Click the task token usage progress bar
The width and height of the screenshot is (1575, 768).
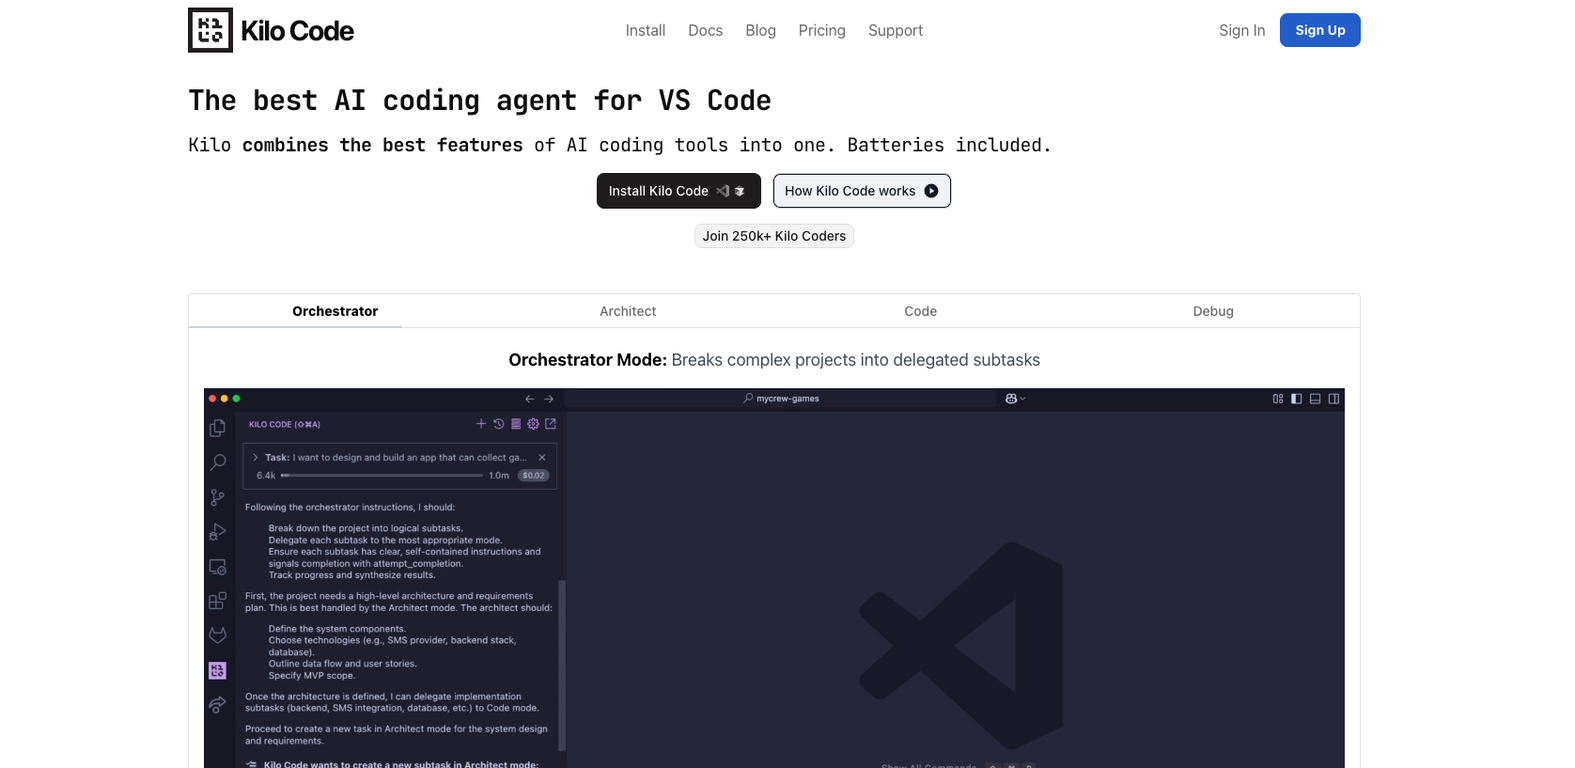[x=381, y=476]
